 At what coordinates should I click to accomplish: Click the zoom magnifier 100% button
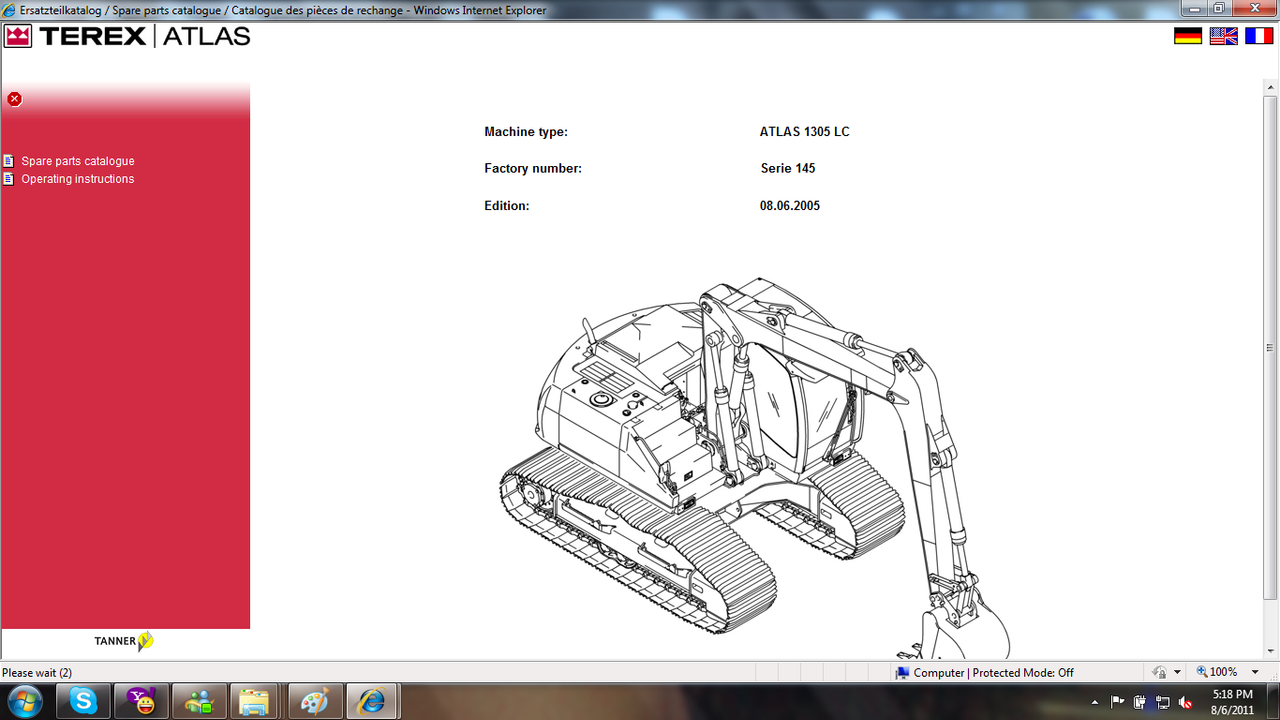point(1217,673)
